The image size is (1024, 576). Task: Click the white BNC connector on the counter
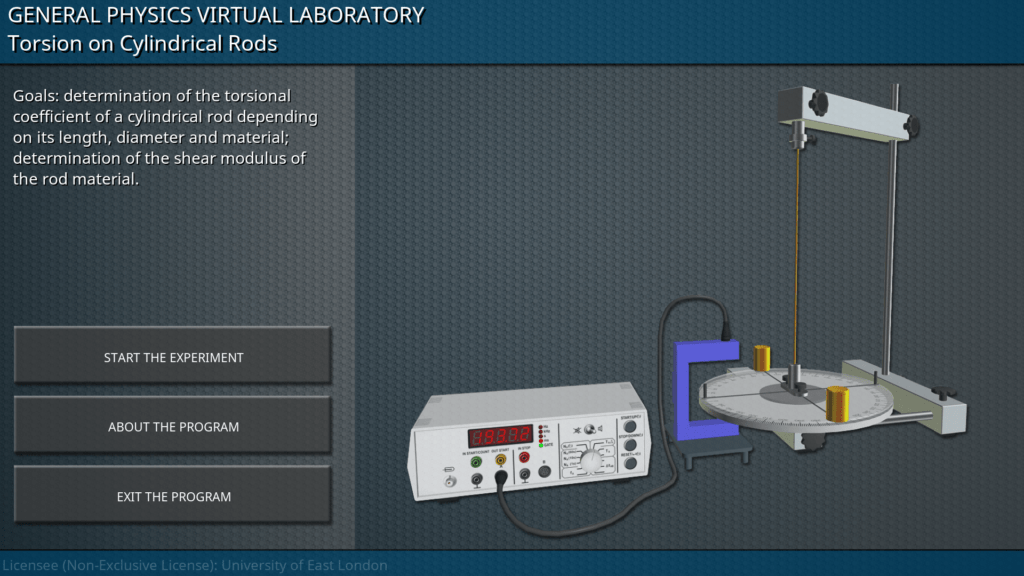click(x=450, y=482)
